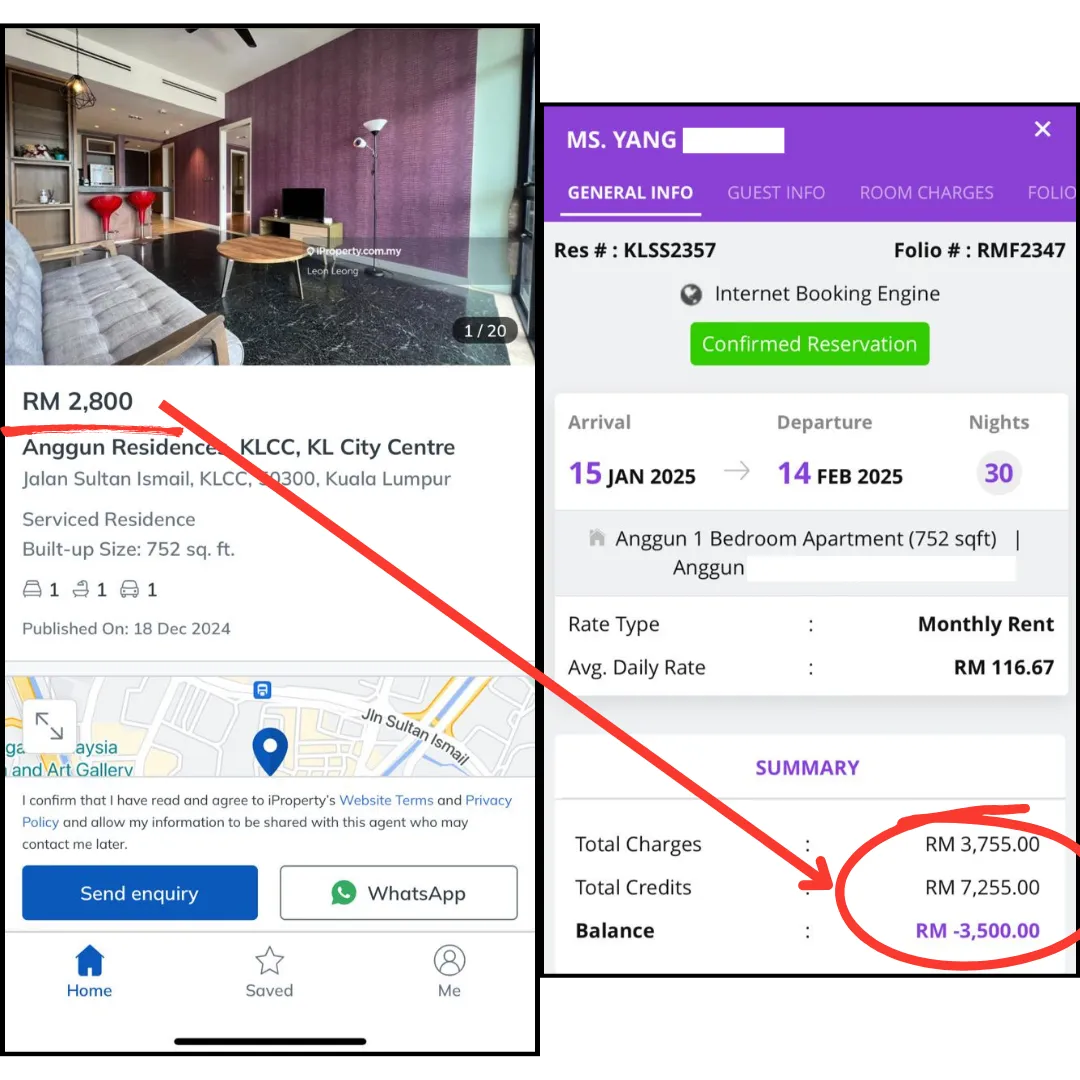The height and width of the screenshot is (1080, 1080).
Task: Click the 30 nights count badge
Action: (998, 473)
